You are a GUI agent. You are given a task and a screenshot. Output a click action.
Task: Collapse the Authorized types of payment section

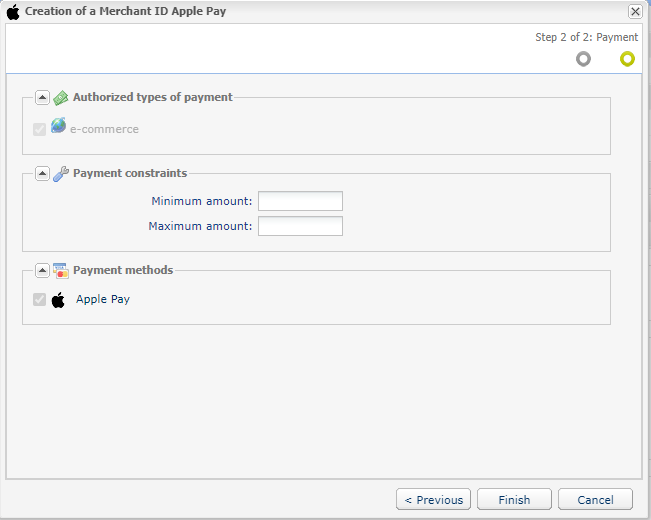click(42, 98)
